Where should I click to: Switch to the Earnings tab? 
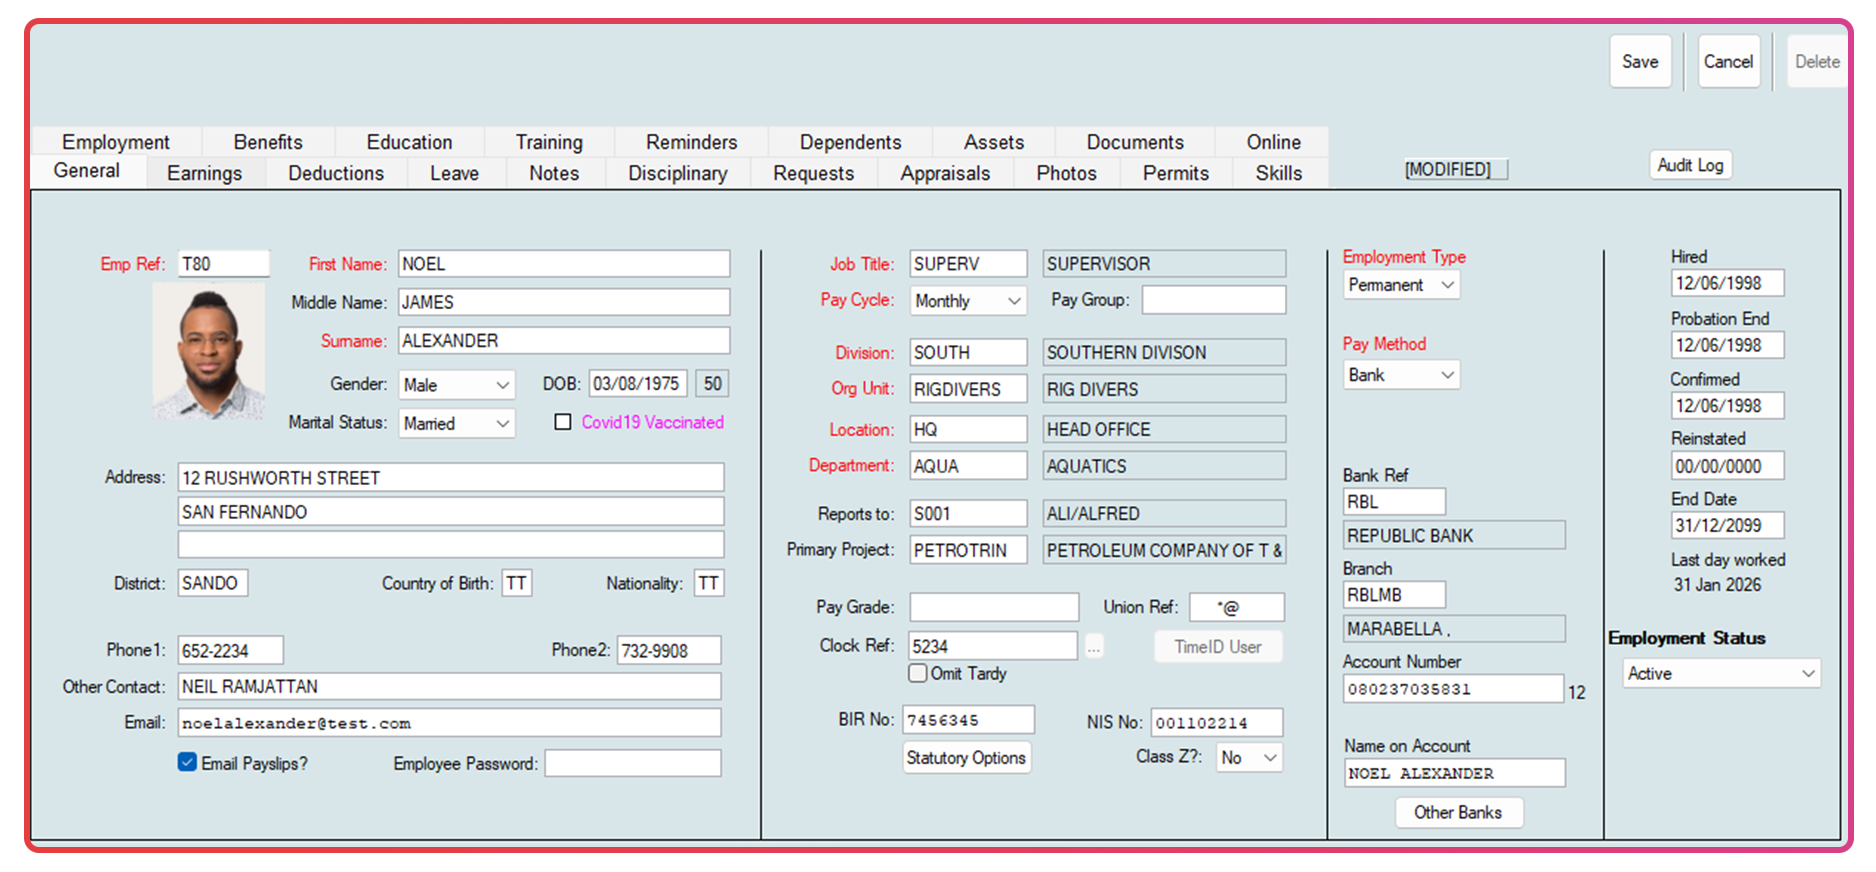coord(204,173)
